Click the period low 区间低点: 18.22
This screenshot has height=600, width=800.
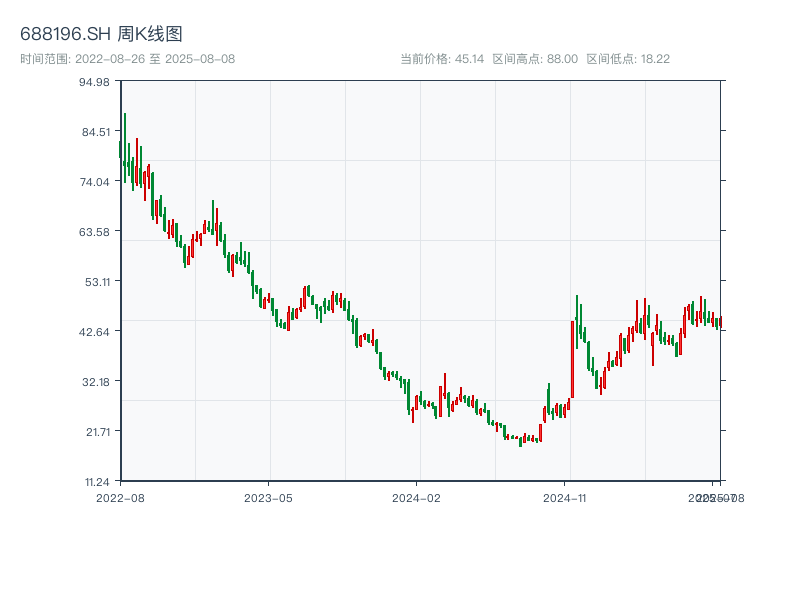point(628,59)
